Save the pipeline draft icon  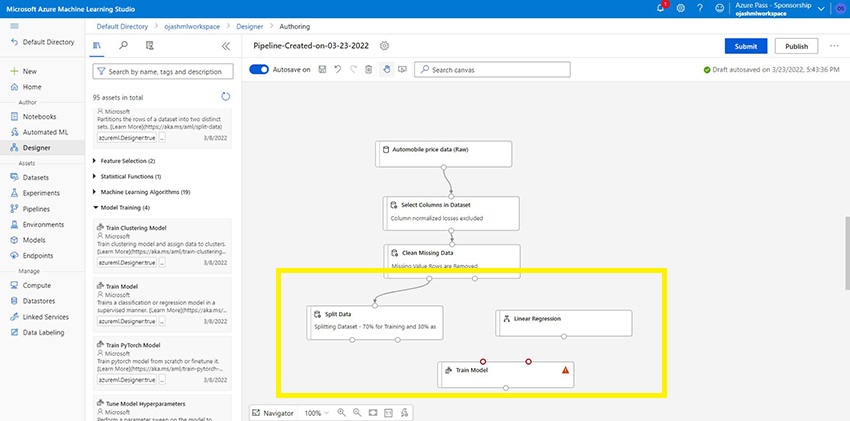[322, 69]
